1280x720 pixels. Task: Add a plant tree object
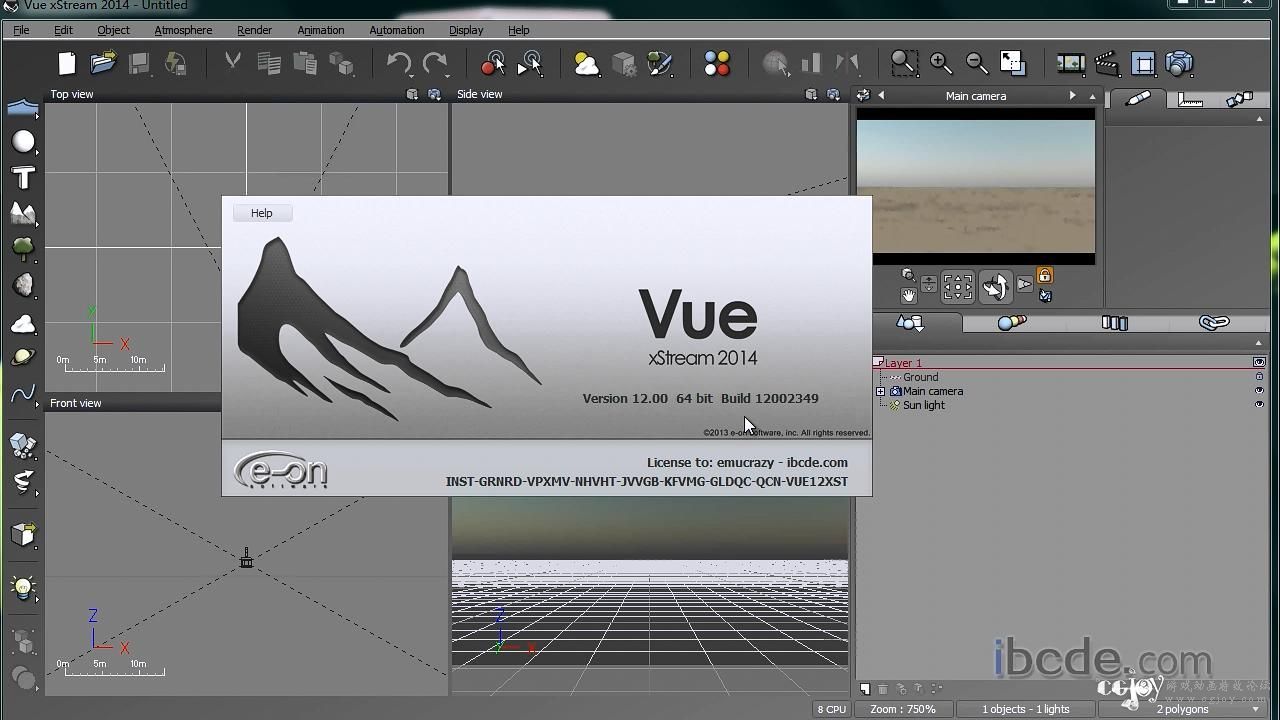point(22,248)
